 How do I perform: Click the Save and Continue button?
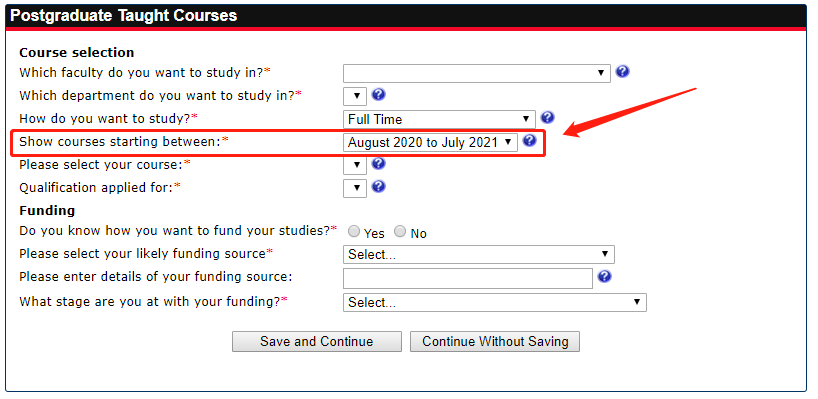pyautogui.click(x=317, y=342)
